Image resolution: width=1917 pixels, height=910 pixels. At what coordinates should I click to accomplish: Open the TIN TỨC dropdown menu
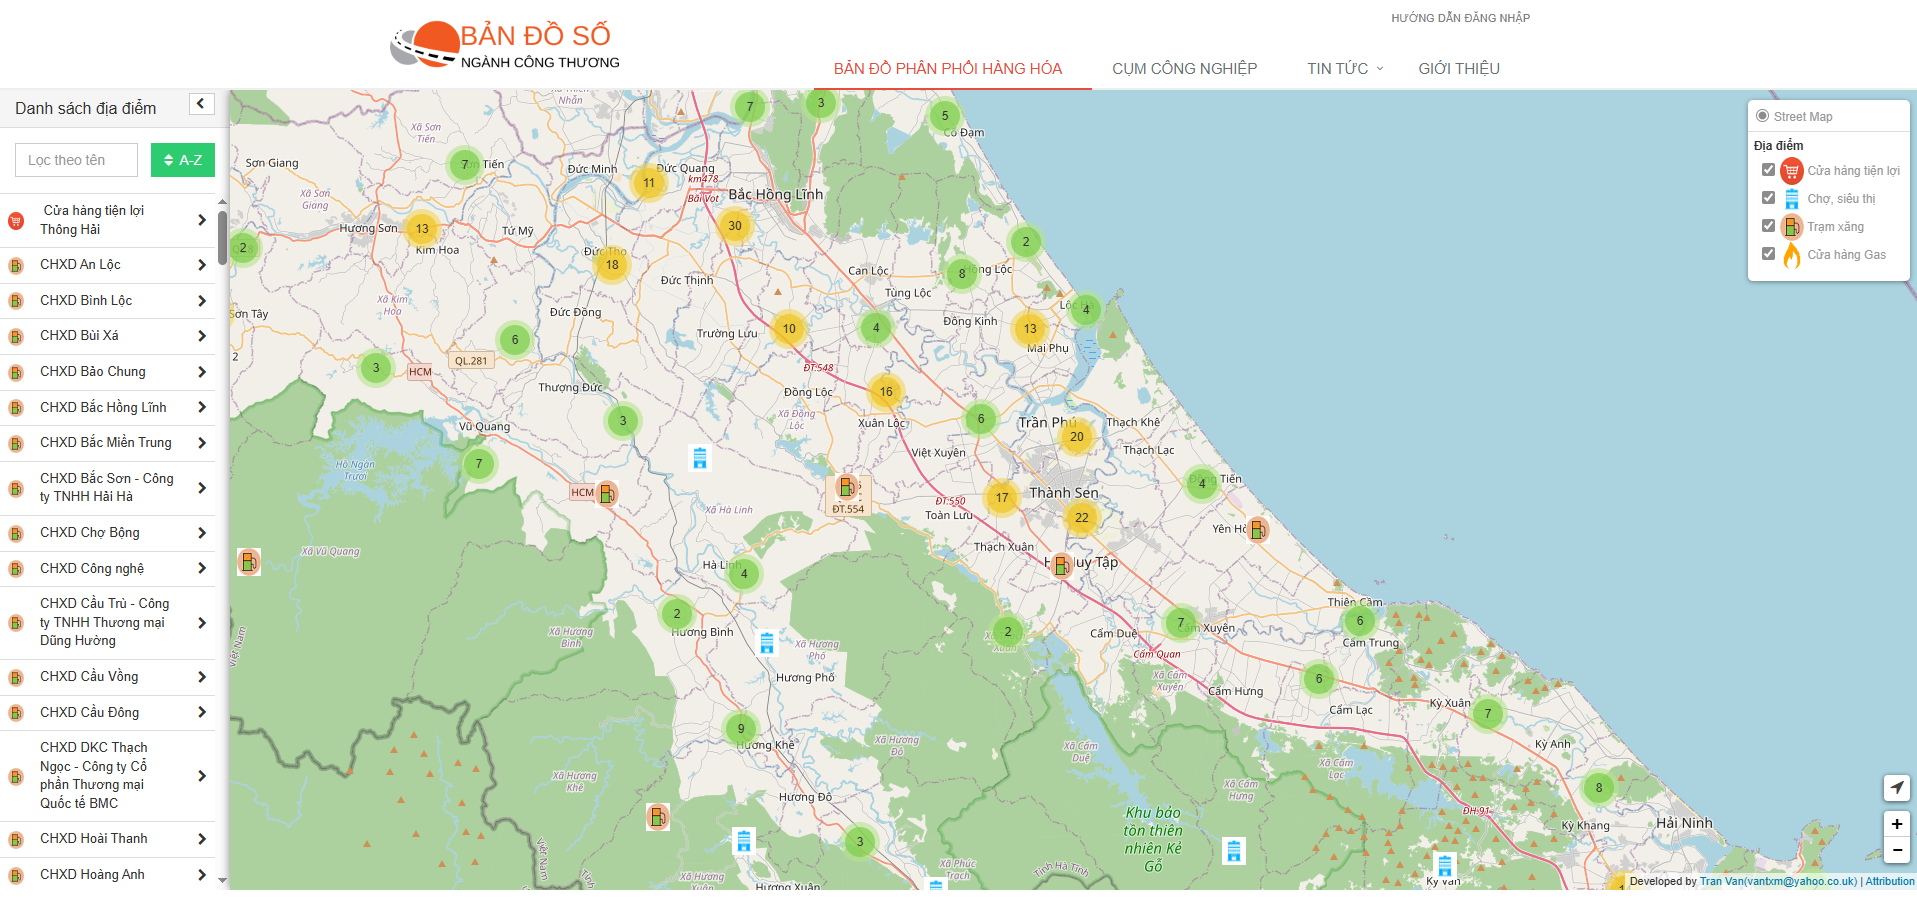[1344, 69]
